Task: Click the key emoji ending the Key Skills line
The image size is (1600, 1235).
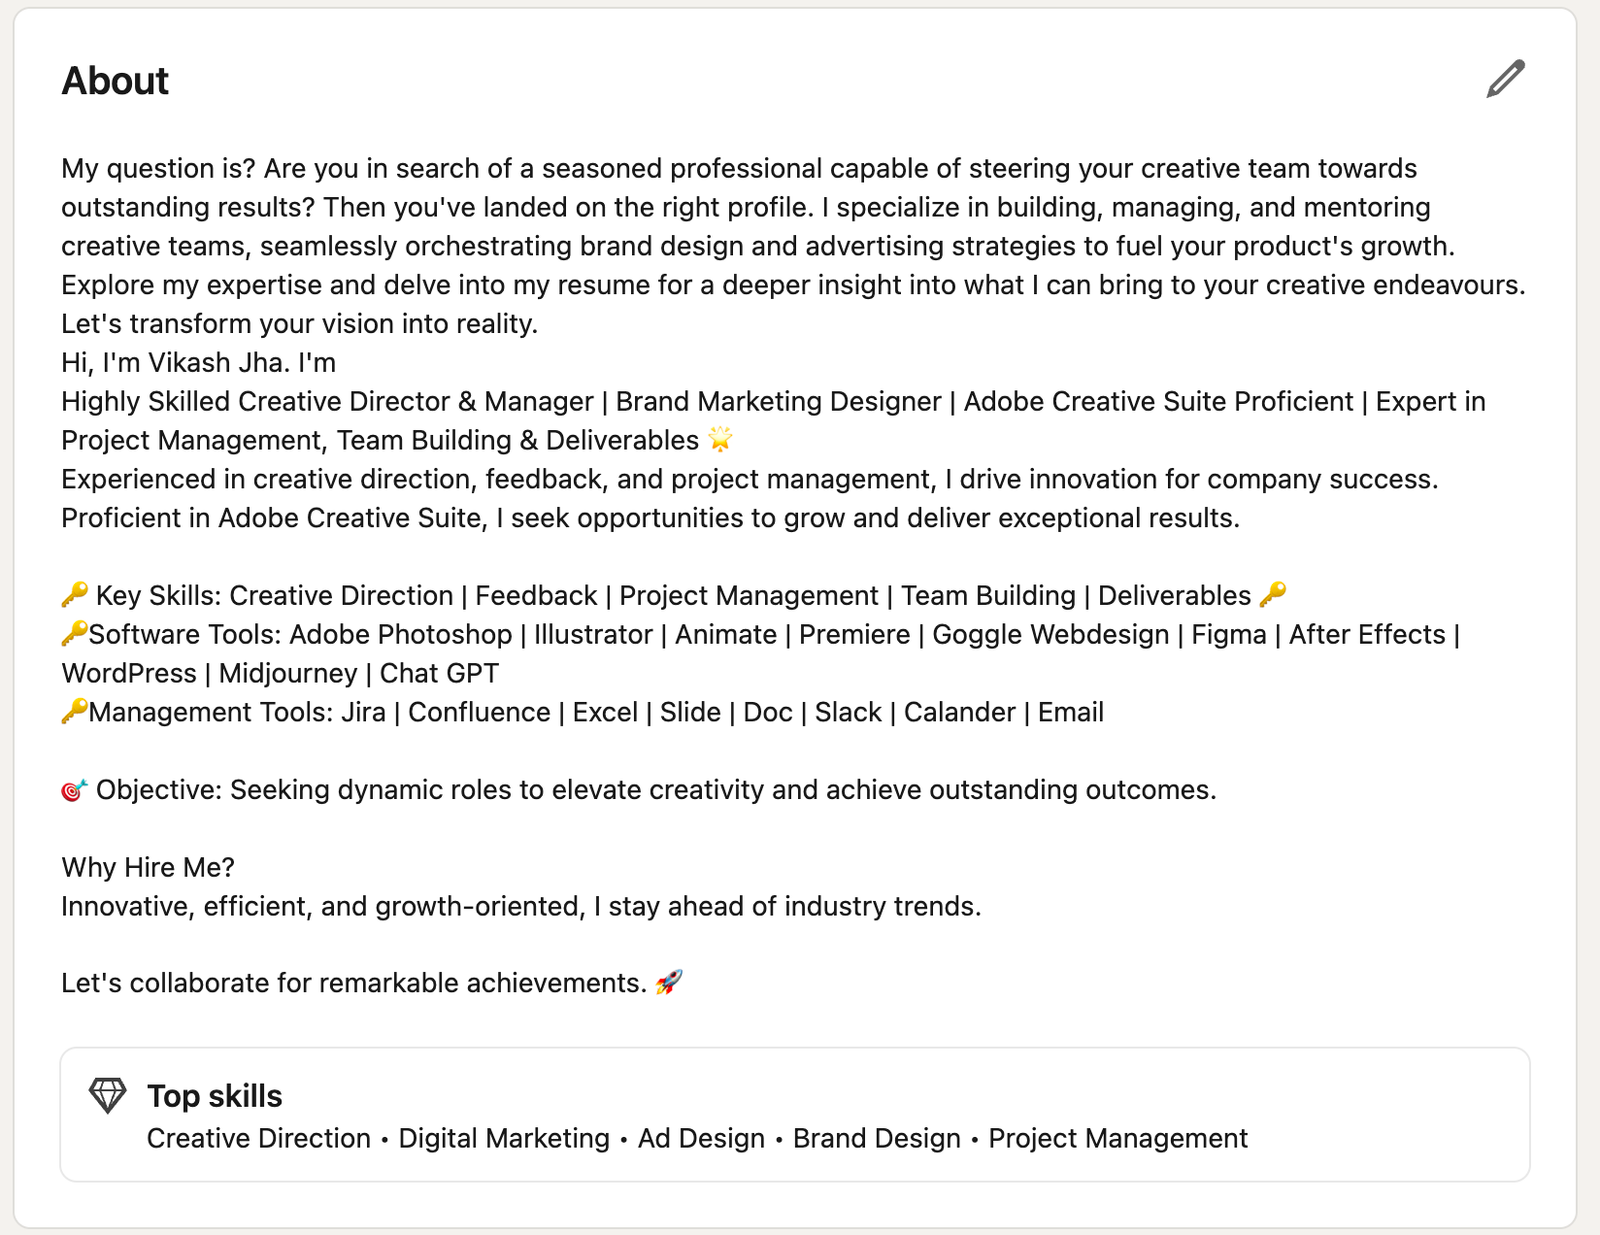Action: (x=1272, y=595)
